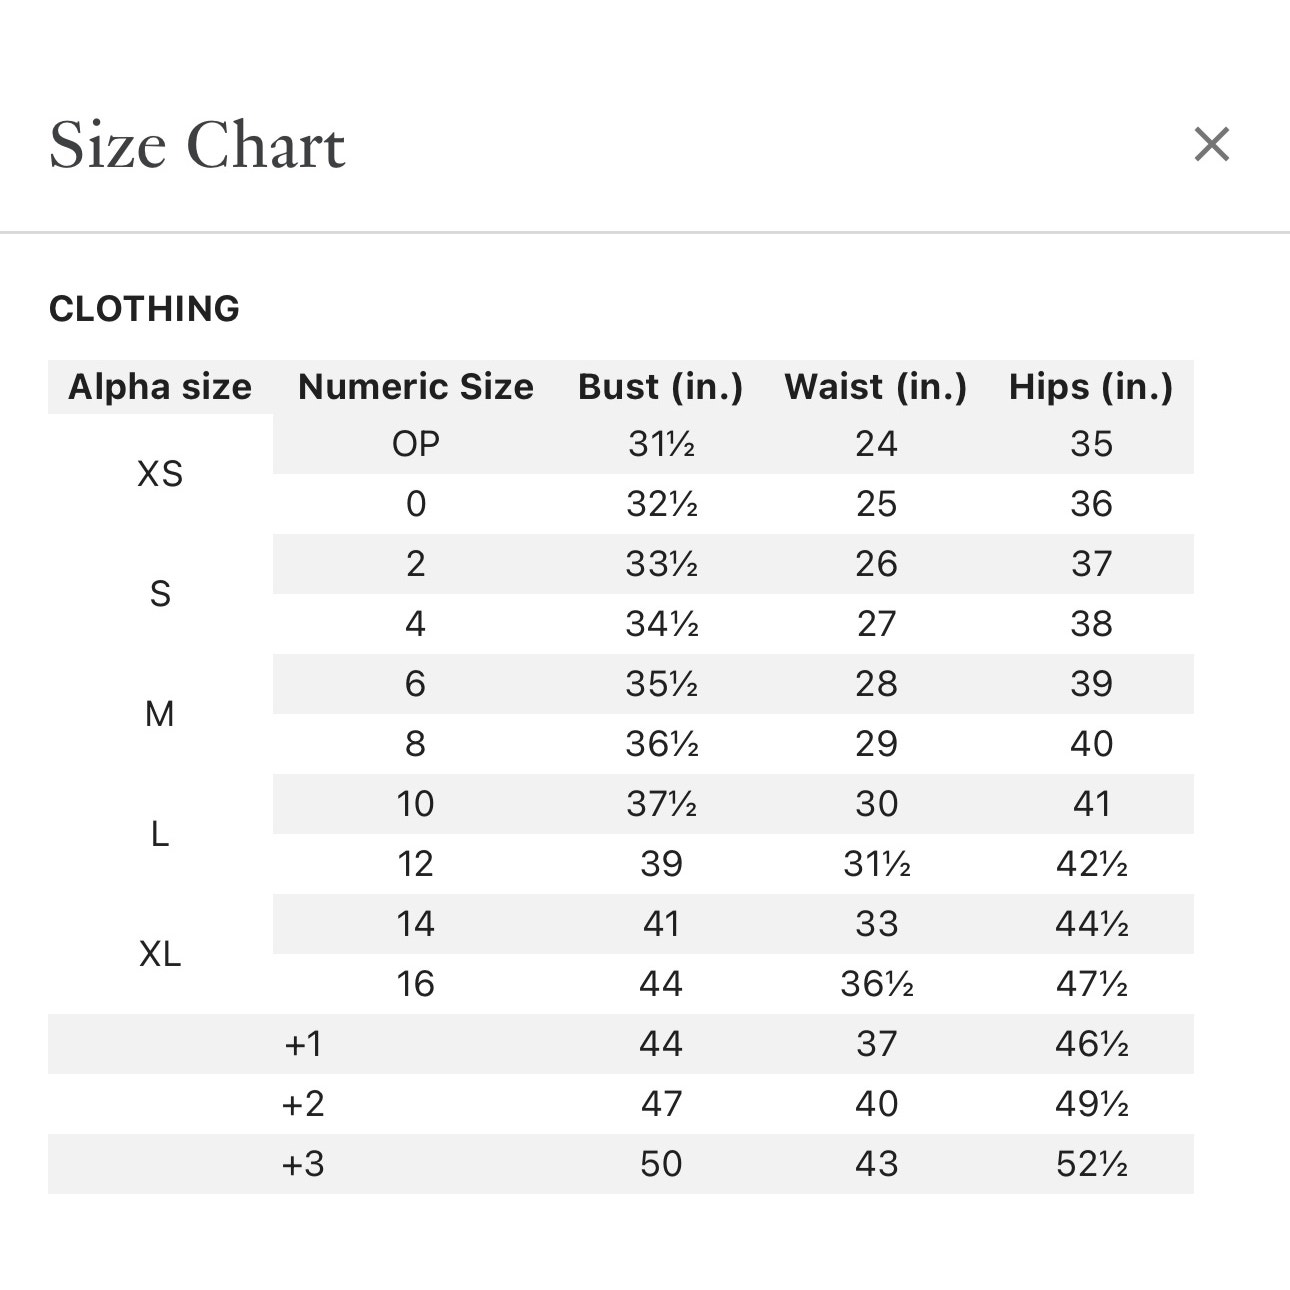Image resolution: width=1290 pixels, height=1290 pixels.
Task: Select the S alpha size cell
Action: (x=160, y=594)
